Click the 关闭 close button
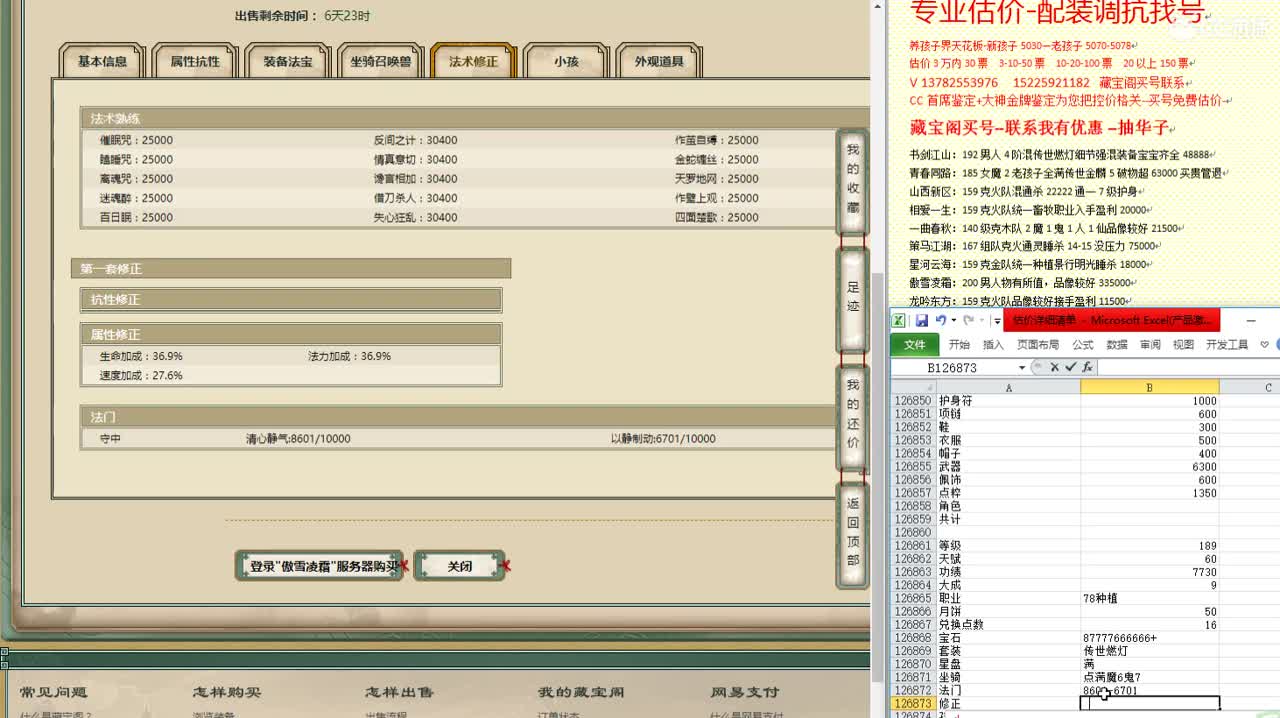This screenshot has width=1280, height=718. click(x=459, y=566)
